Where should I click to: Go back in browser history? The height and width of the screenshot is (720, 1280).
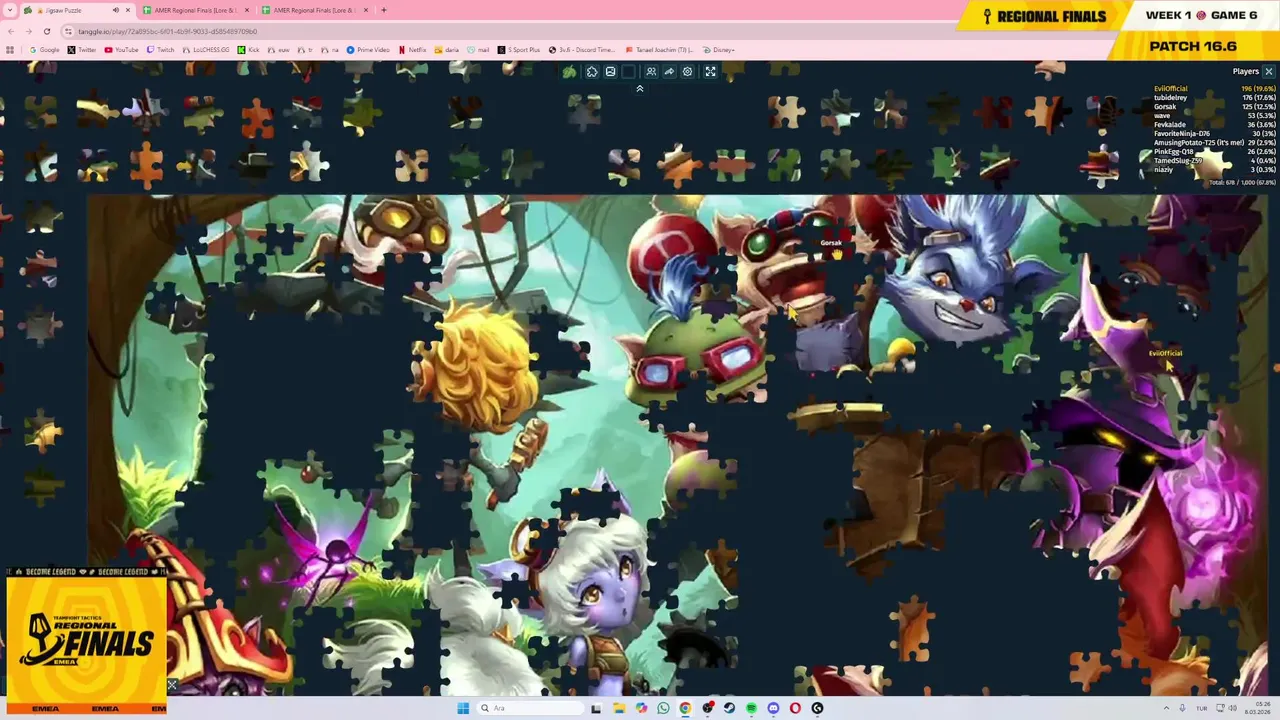11,31
